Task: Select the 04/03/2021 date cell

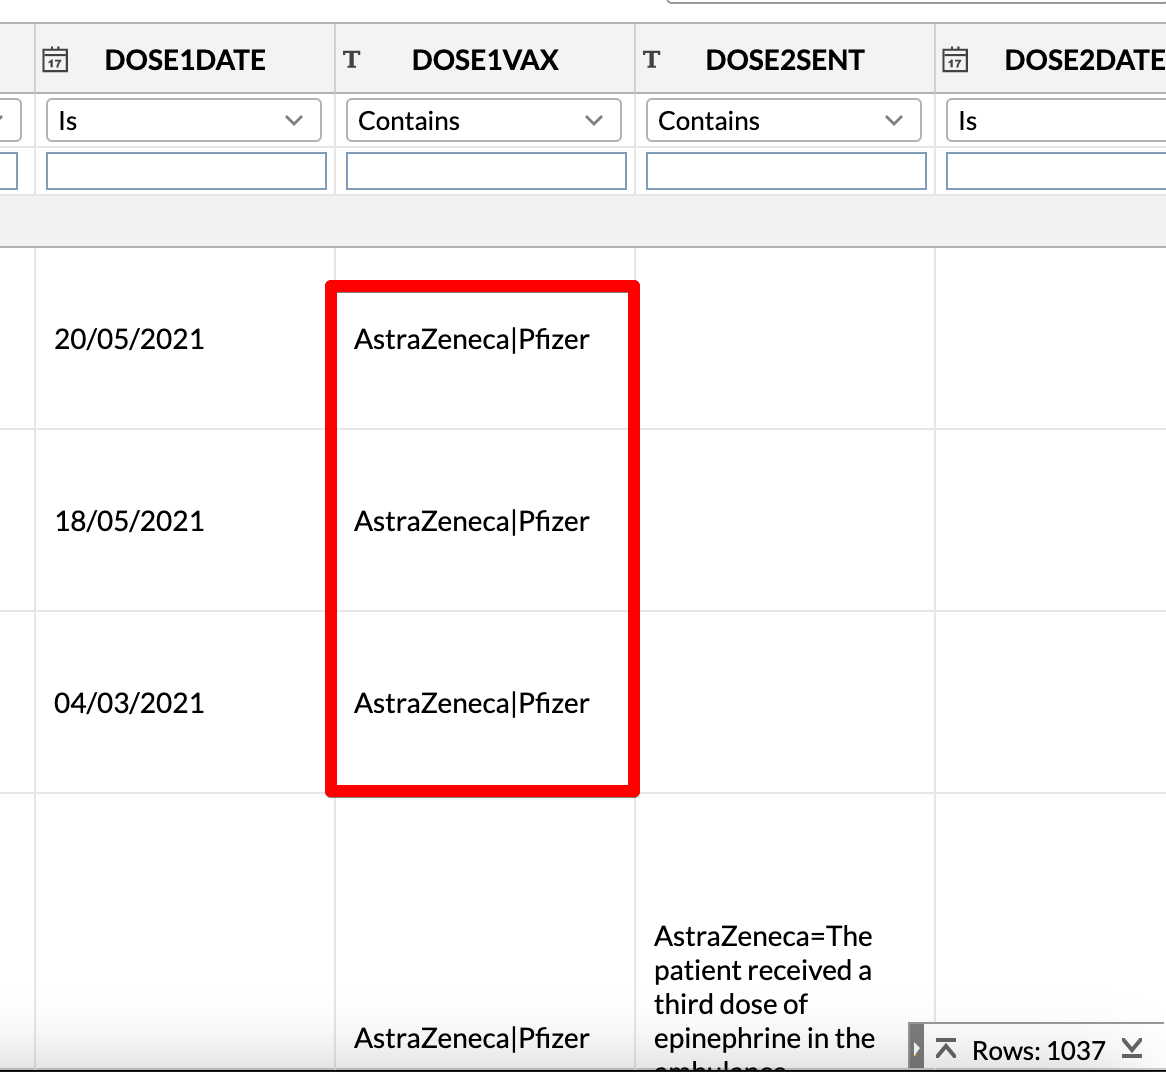Action: pyautogui.click(x=185, y=703)
